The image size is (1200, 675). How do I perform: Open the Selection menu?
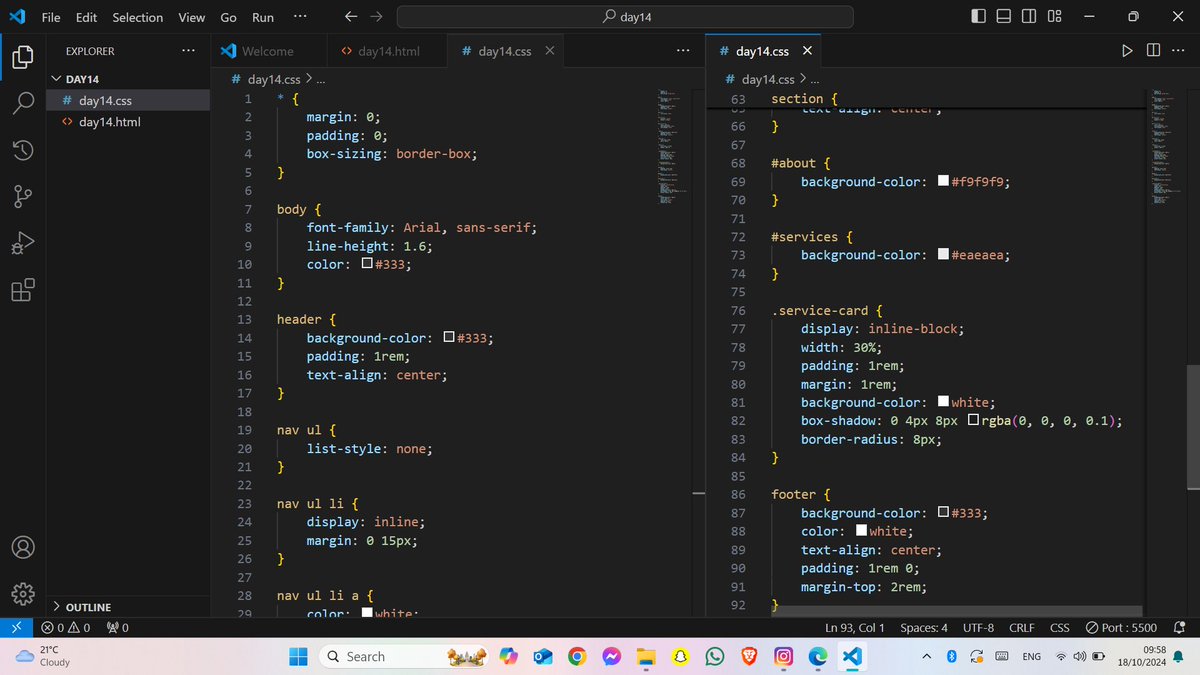[137, 17]
